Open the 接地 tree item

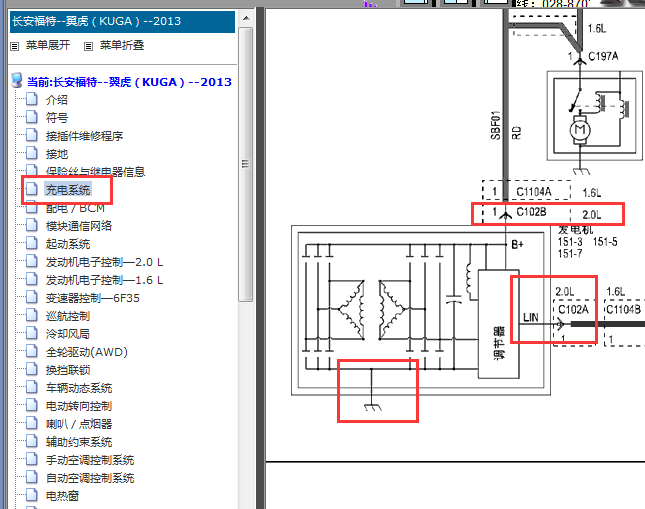(x=57, y=154)
